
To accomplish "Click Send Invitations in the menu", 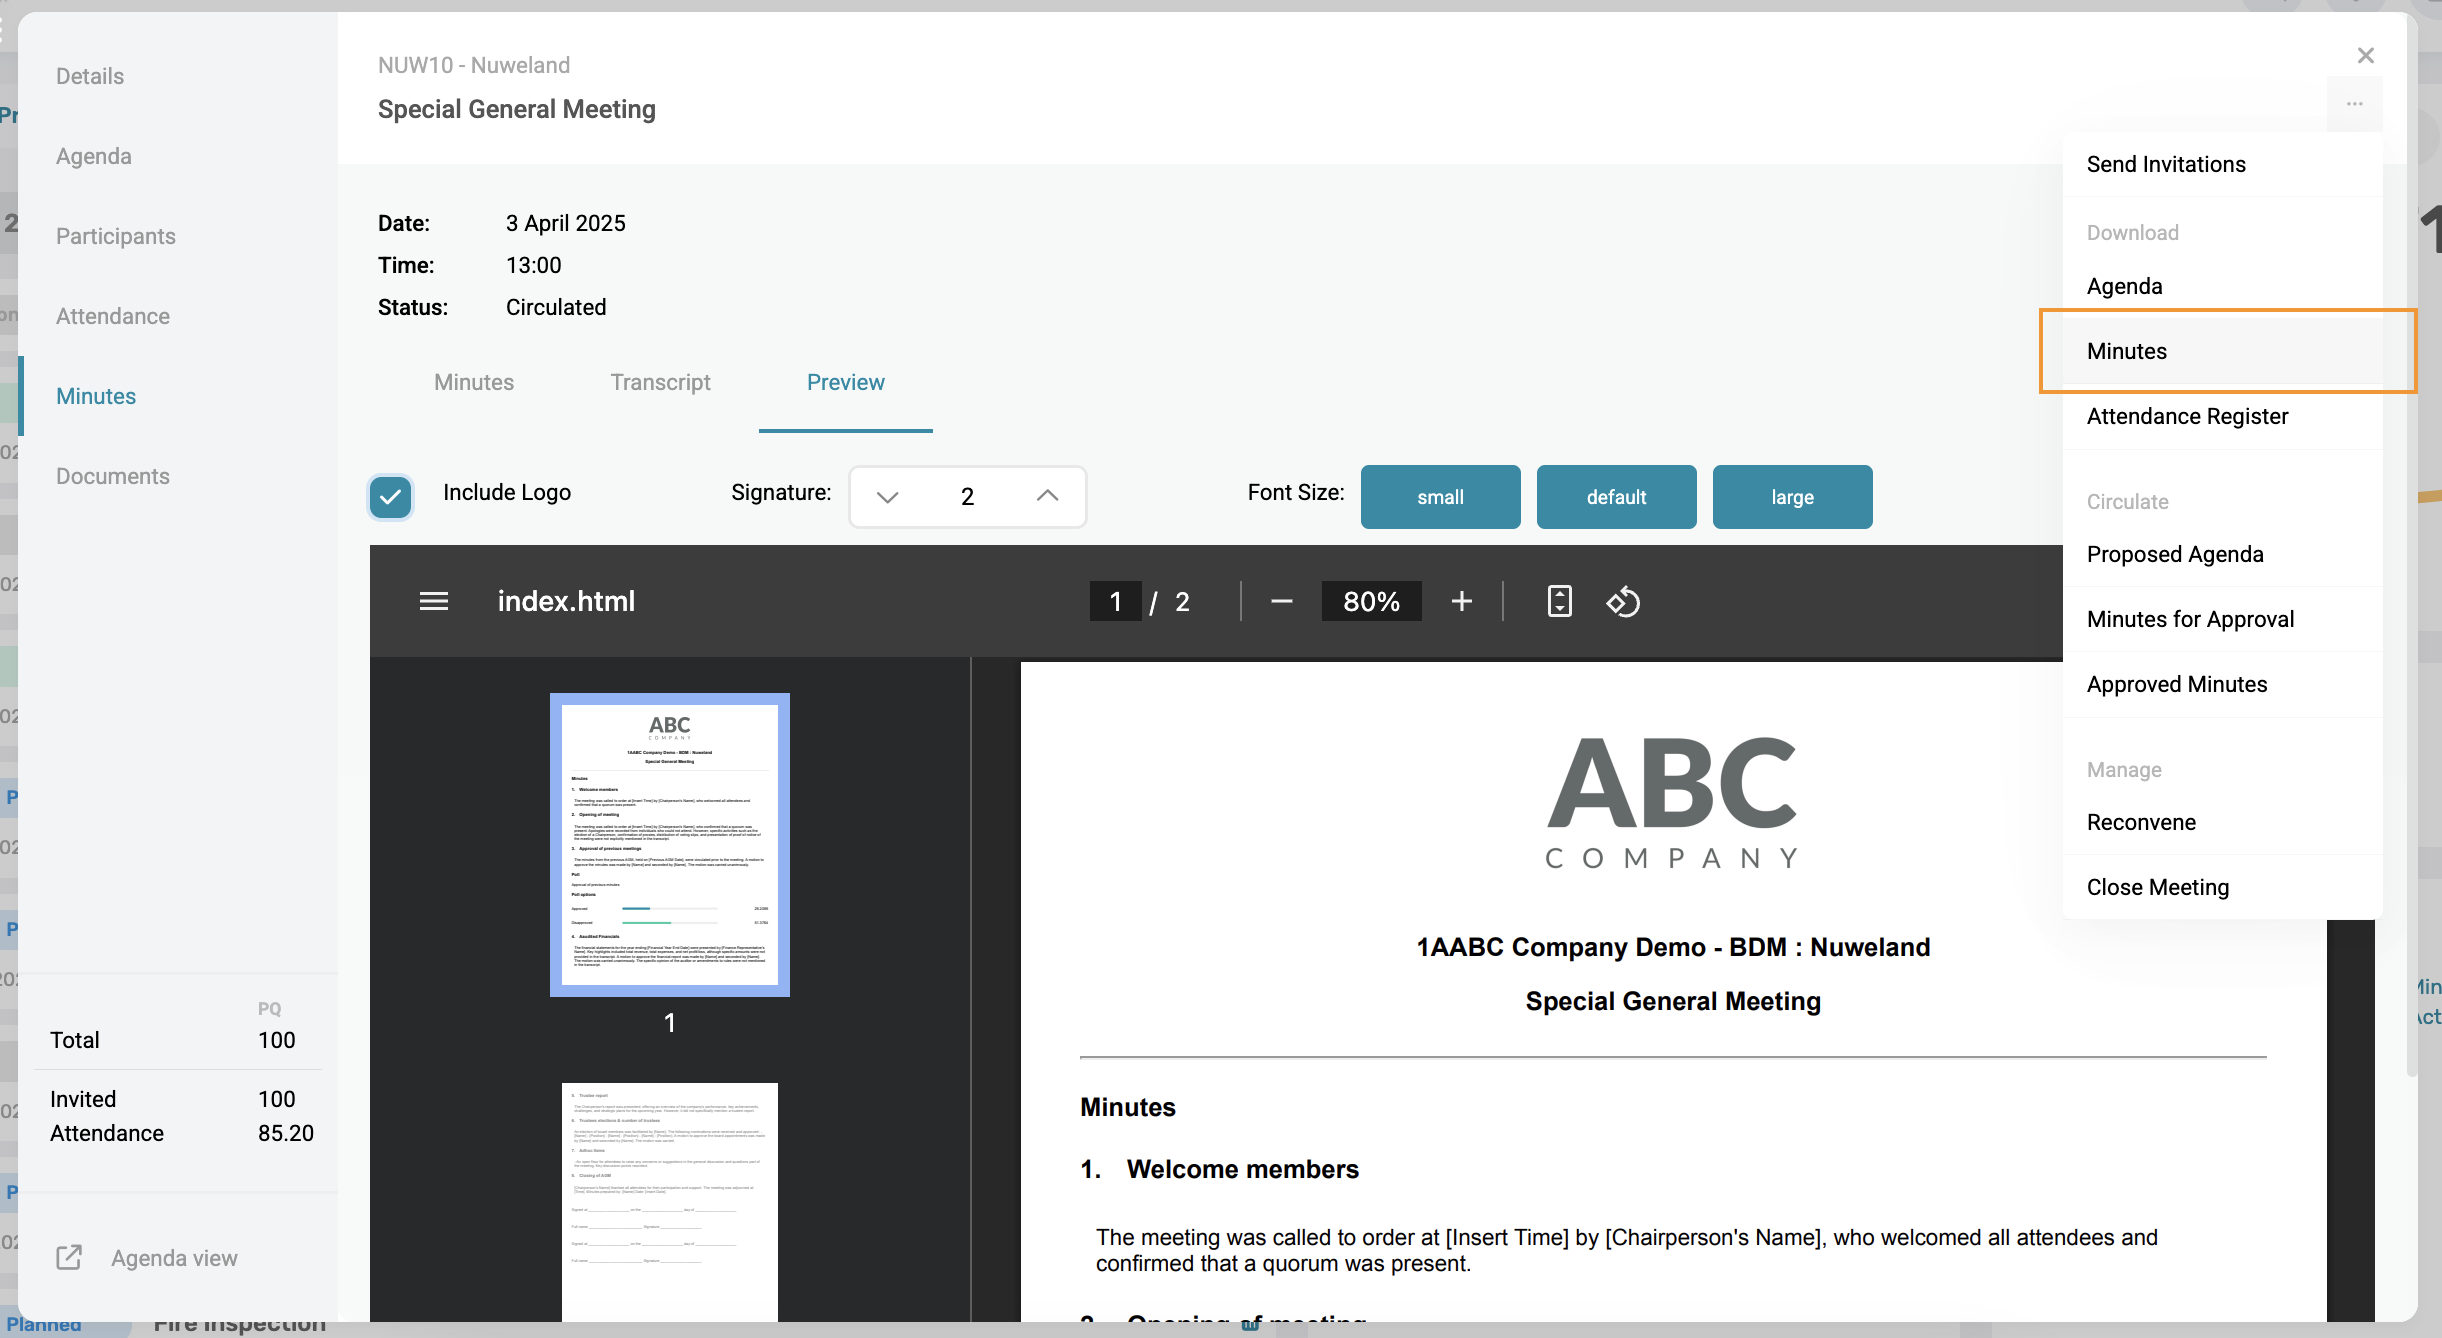I will tap(2166, 164).
